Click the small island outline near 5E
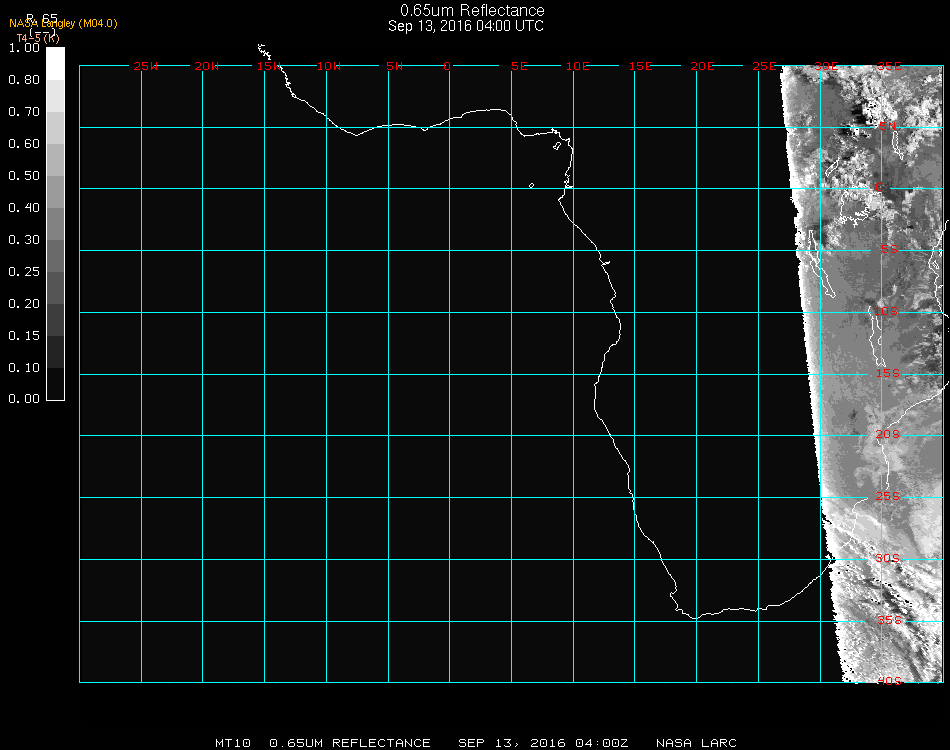This screenshot has width=950, height=750. 531,185
